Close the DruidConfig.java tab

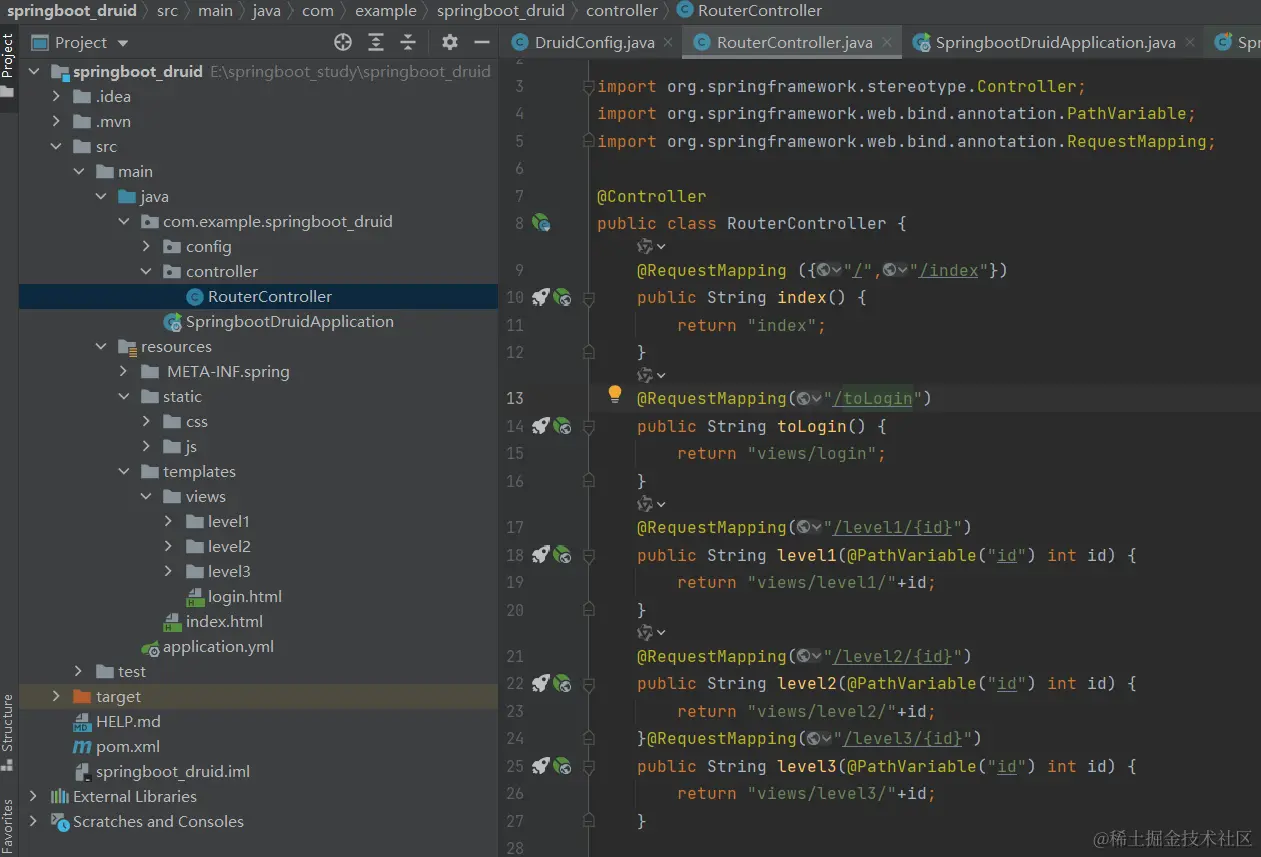(x=669, y=43)
